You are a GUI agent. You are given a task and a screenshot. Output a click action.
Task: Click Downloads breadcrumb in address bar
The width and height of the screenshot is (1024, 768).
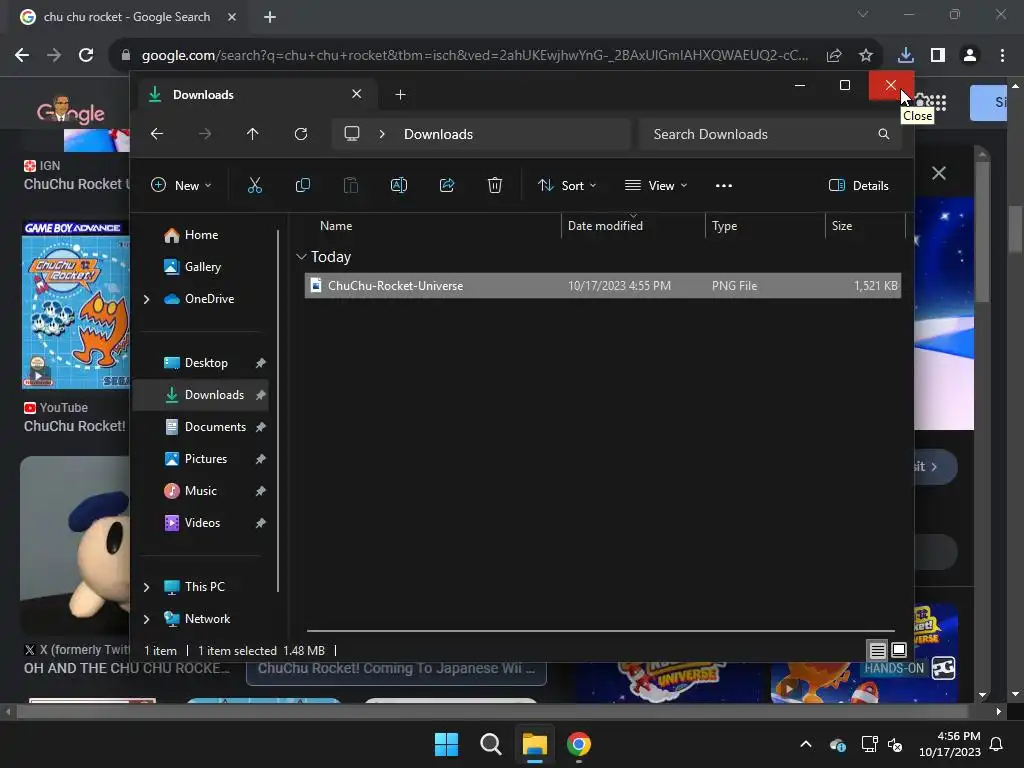(x=438, y=134)
